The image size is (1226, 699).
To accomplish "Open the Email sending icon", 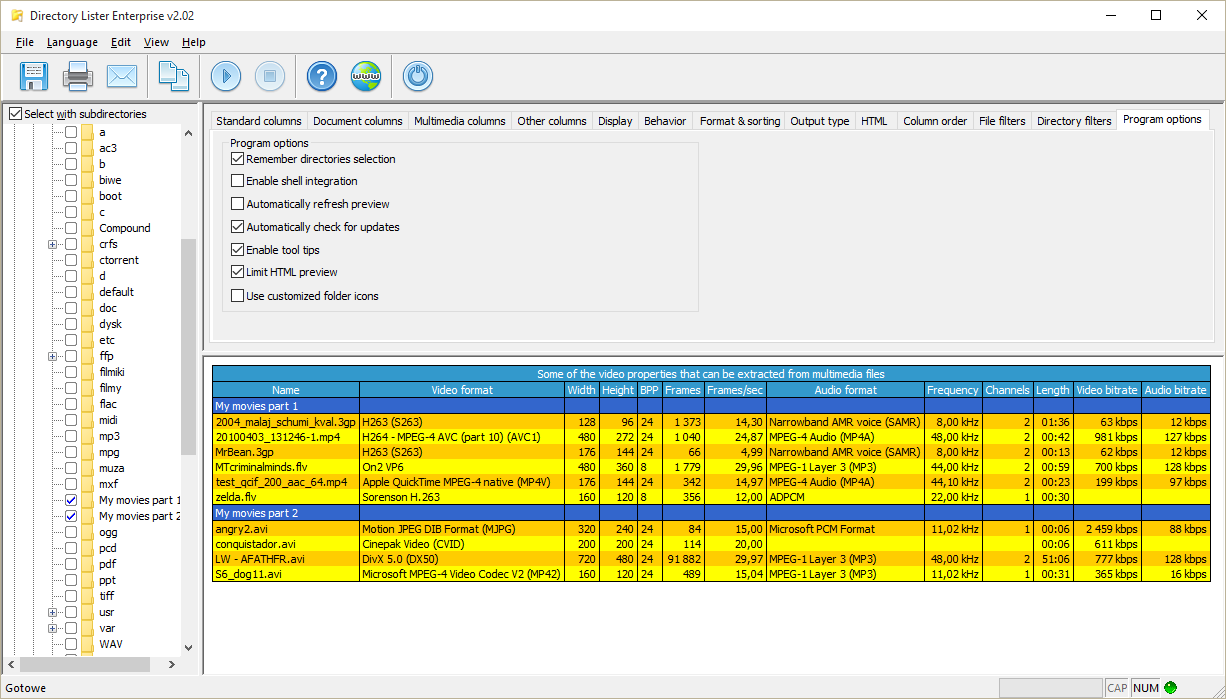I will [123, 76].
